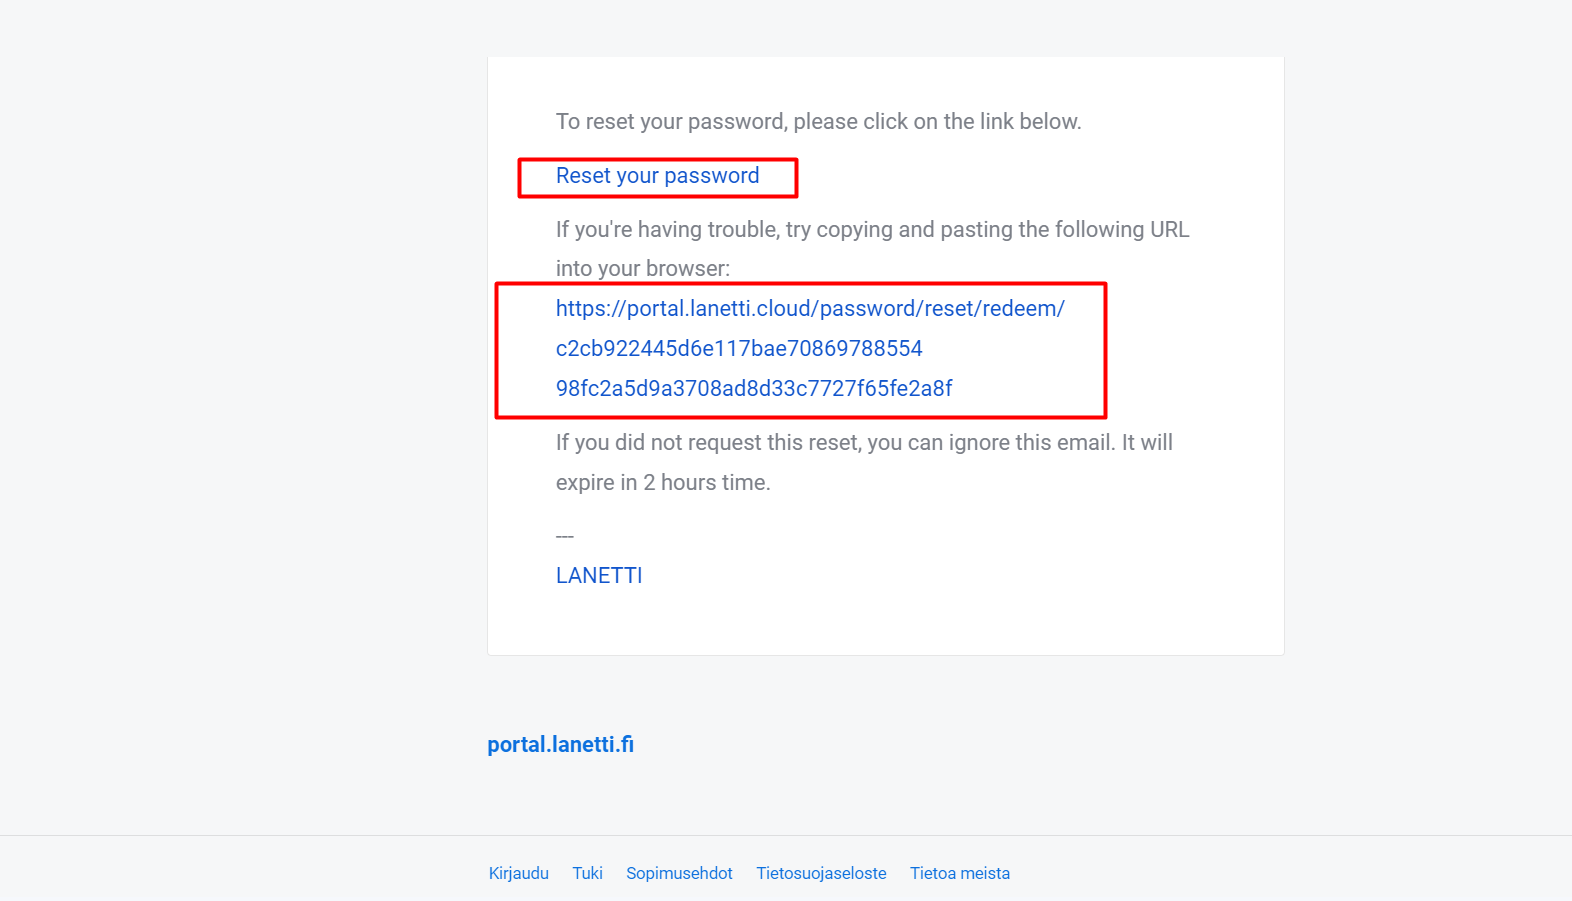
Task: Go to Kirjaudu in the footer
Action: point(518,873)
